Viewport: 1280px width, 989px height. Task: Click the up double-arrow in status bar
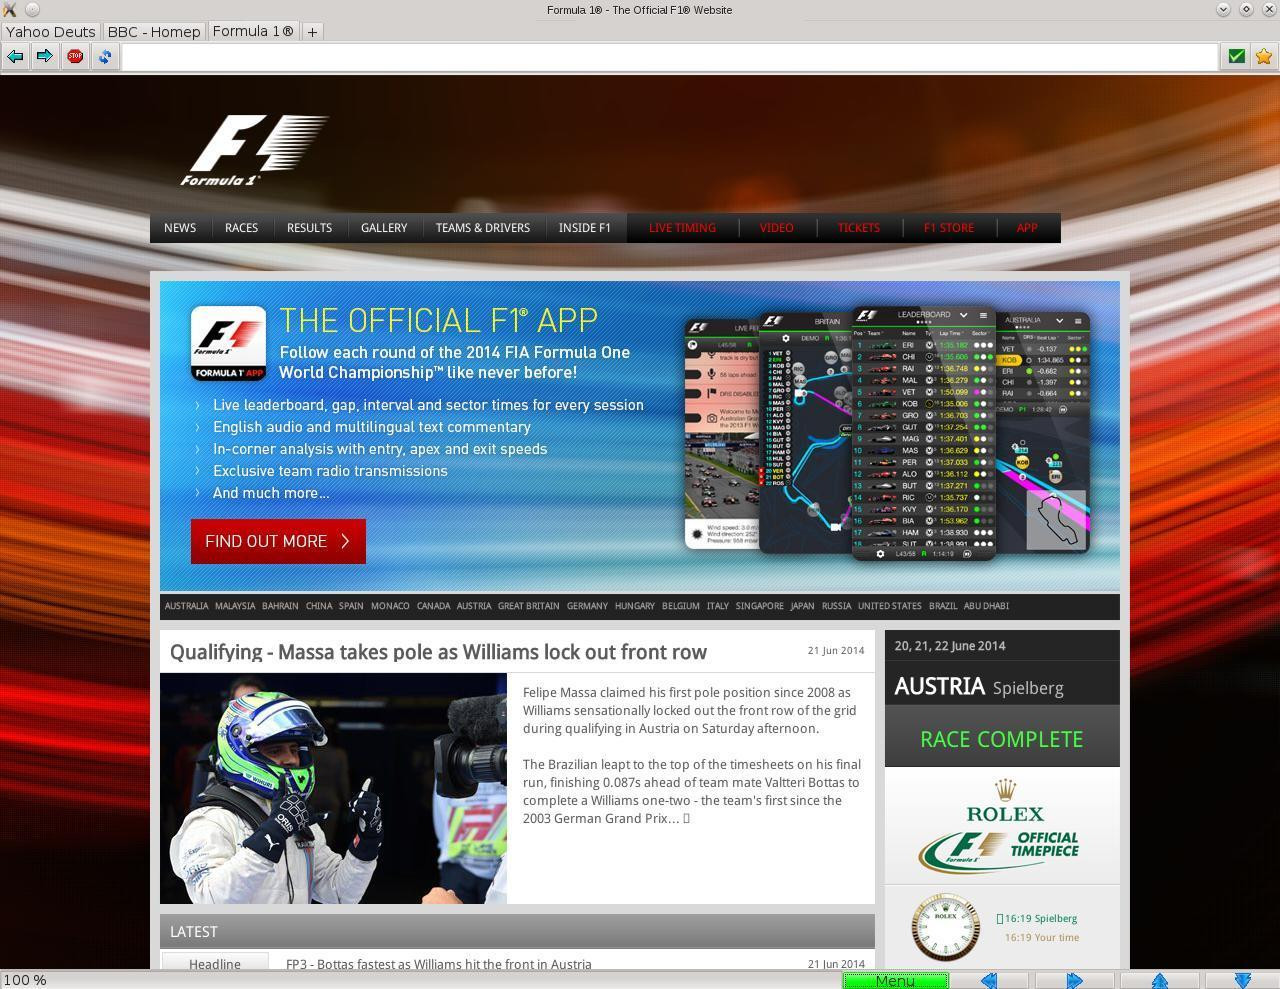1160,981
